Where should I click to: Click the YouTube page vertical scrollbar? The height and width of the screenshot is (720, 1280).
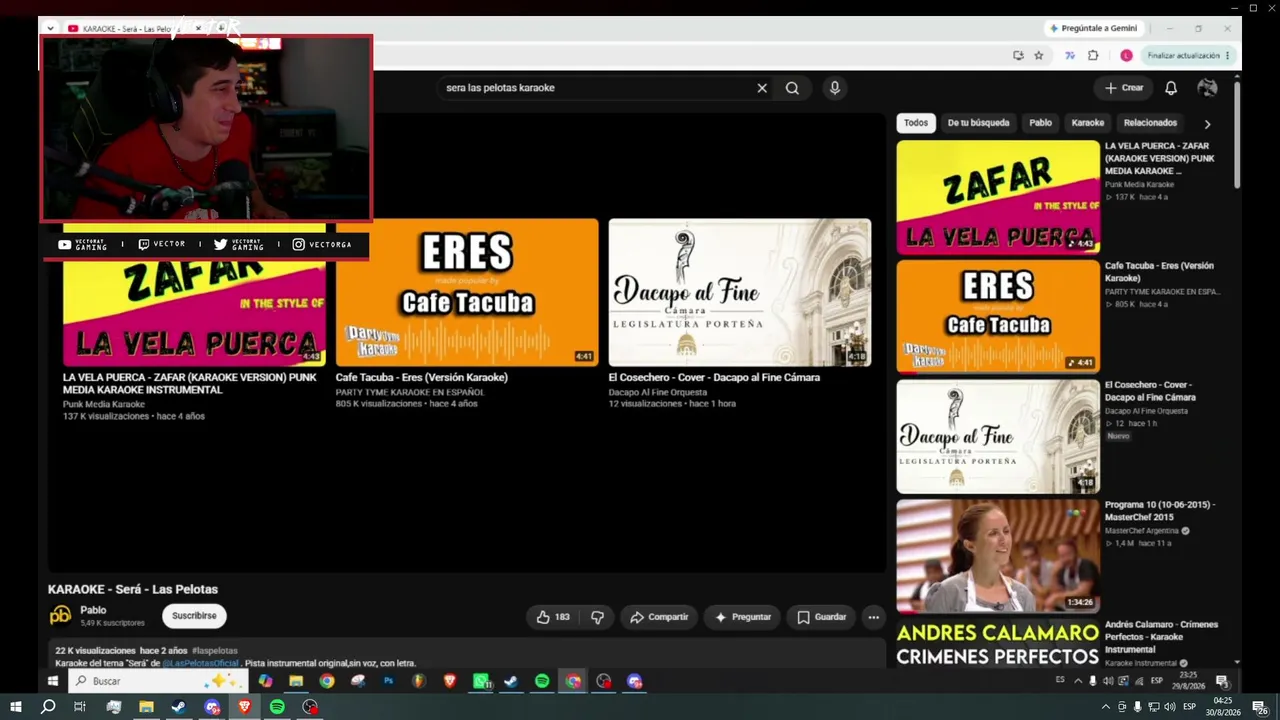[x=1237, y=134]
